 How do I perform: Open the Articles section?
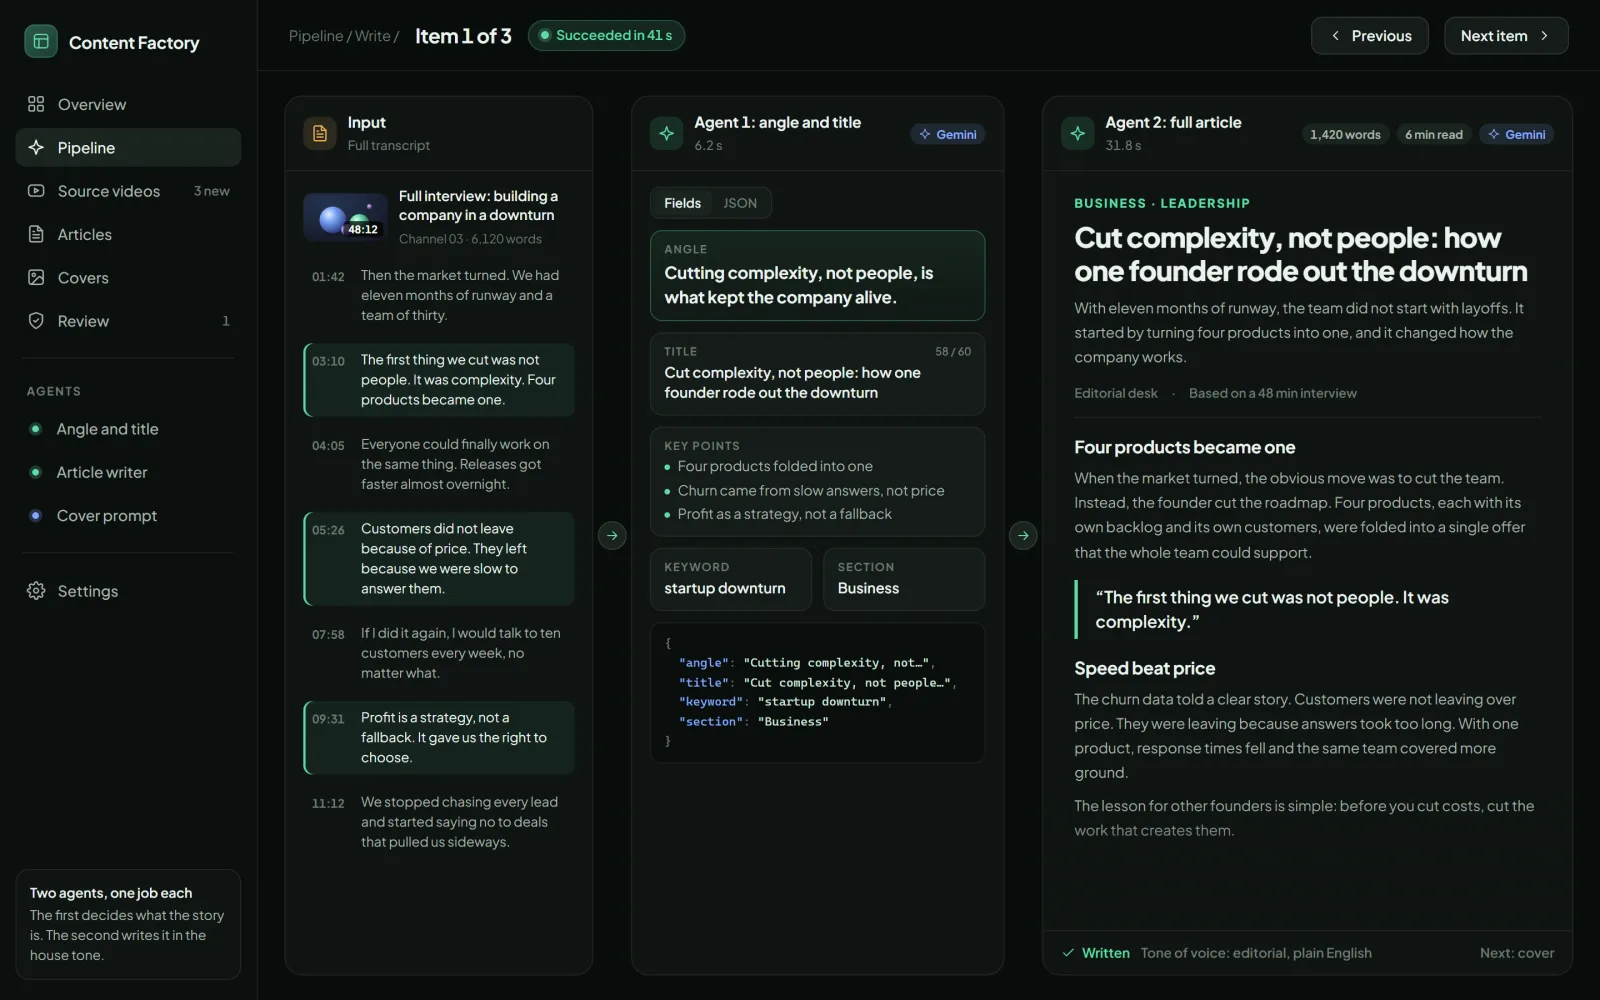pos(128,234)
